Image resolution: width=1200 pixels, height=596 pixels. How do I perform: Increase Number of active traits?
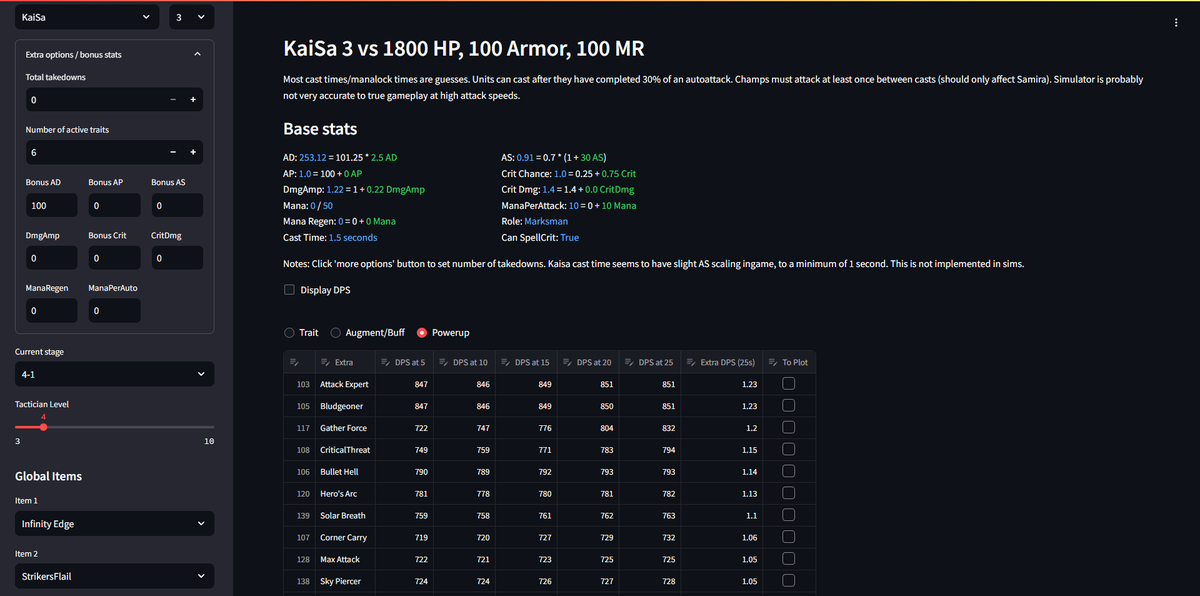tap(193, 152)
